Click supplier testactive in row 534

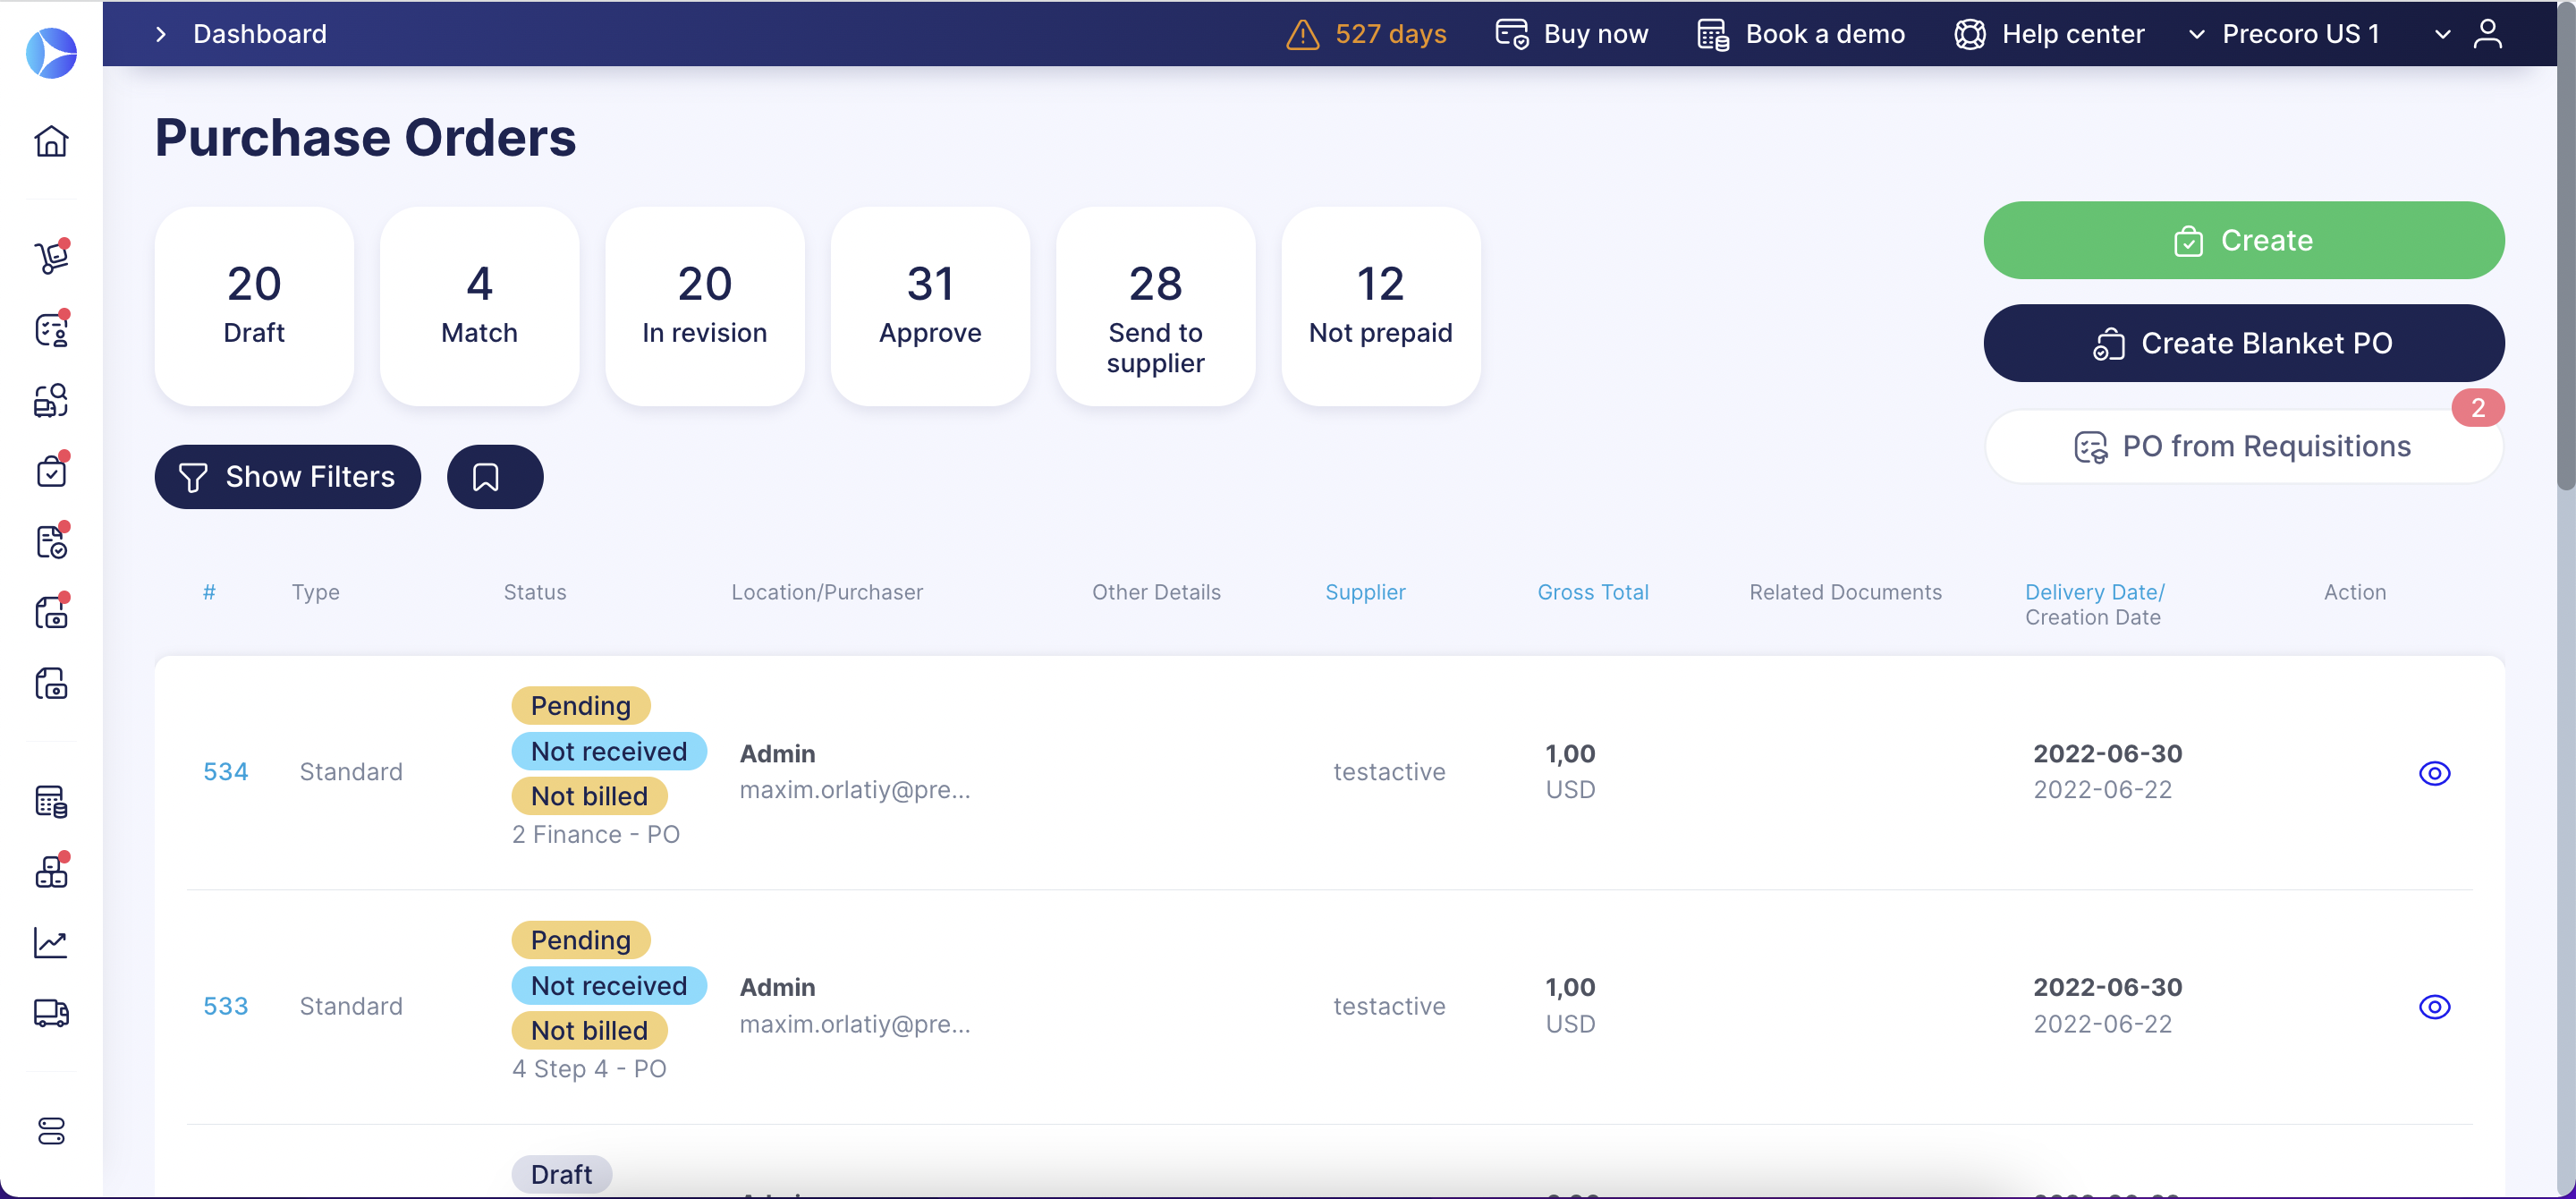(1388, 772)
